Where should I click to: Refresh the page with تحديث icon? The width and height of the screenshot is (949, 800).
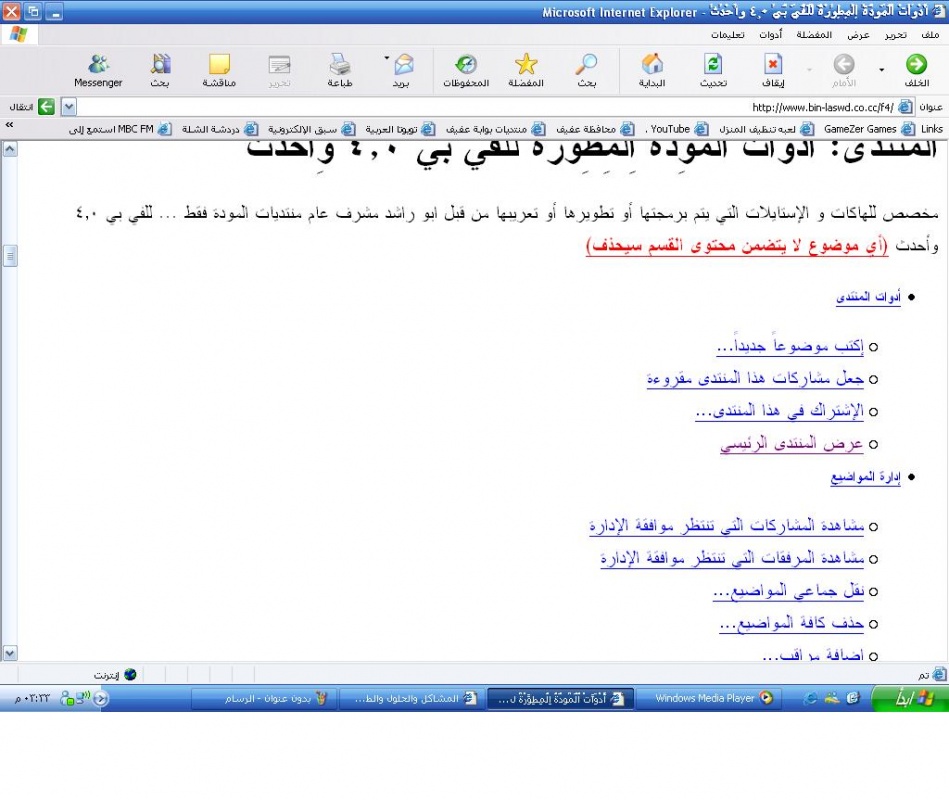713,66
